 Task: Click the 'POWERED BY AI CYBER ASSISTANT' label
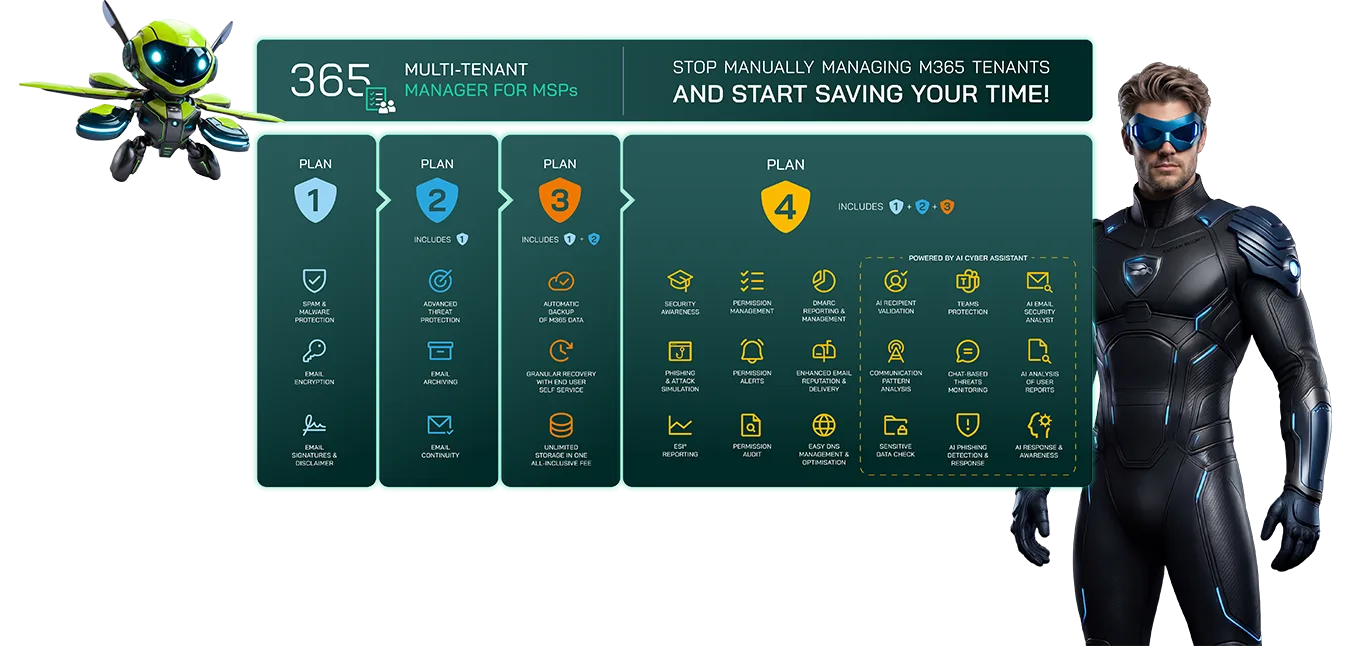968,258
